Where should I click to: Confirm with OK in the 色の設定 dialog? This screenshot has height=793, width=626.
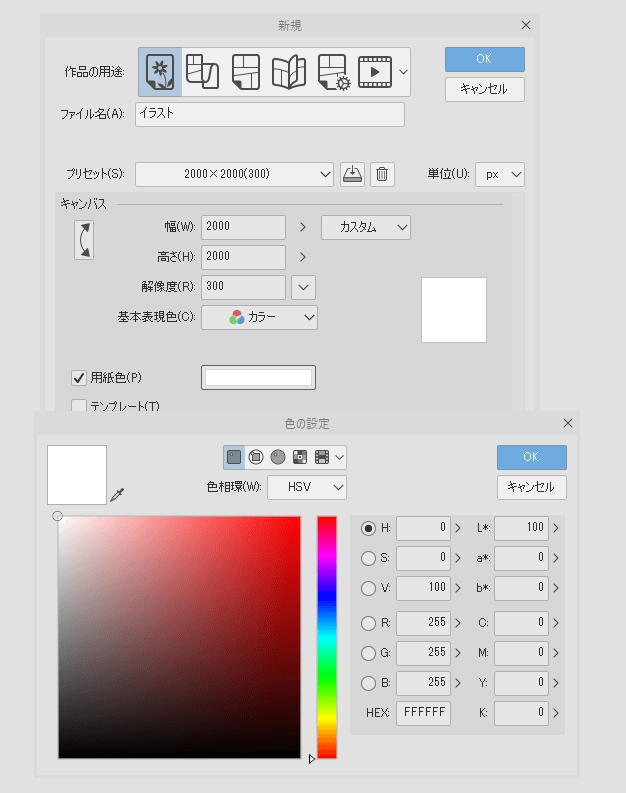531,457
